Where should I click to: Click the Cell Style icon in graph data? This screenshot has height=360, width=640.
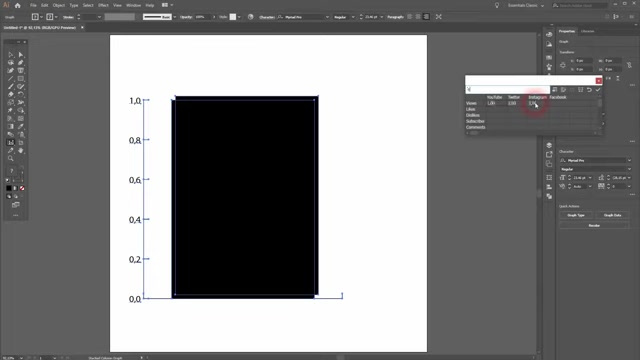[x=580, y=89]
